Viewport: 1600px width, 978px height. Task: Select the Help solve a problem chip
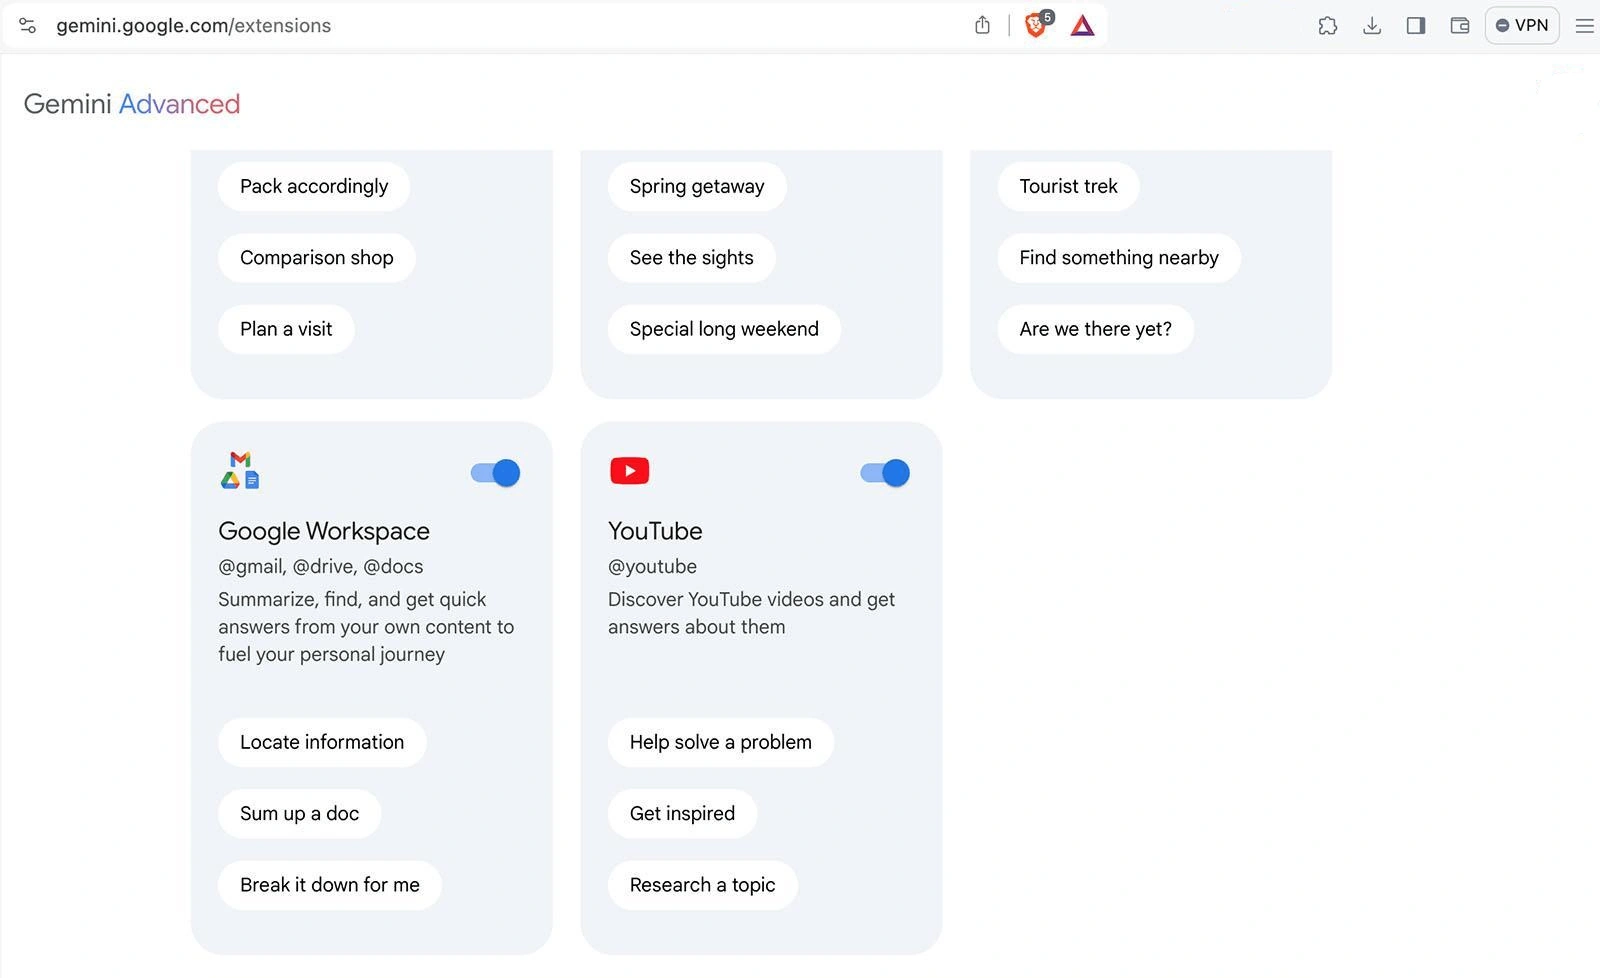pos(720,742)
